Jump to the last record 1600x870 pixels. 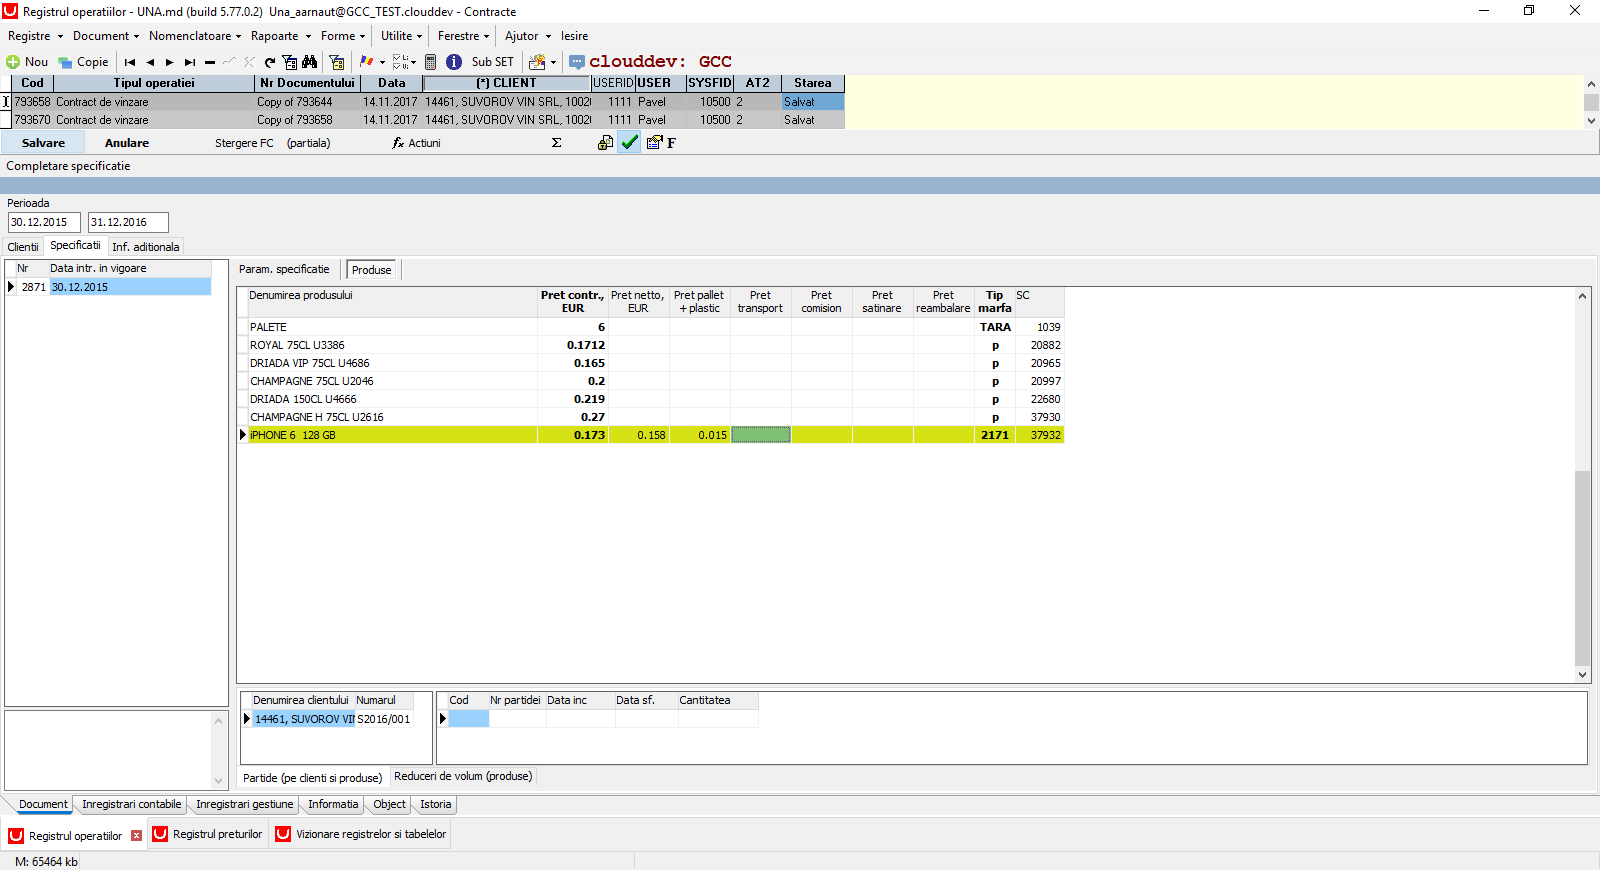pos(190,62)
